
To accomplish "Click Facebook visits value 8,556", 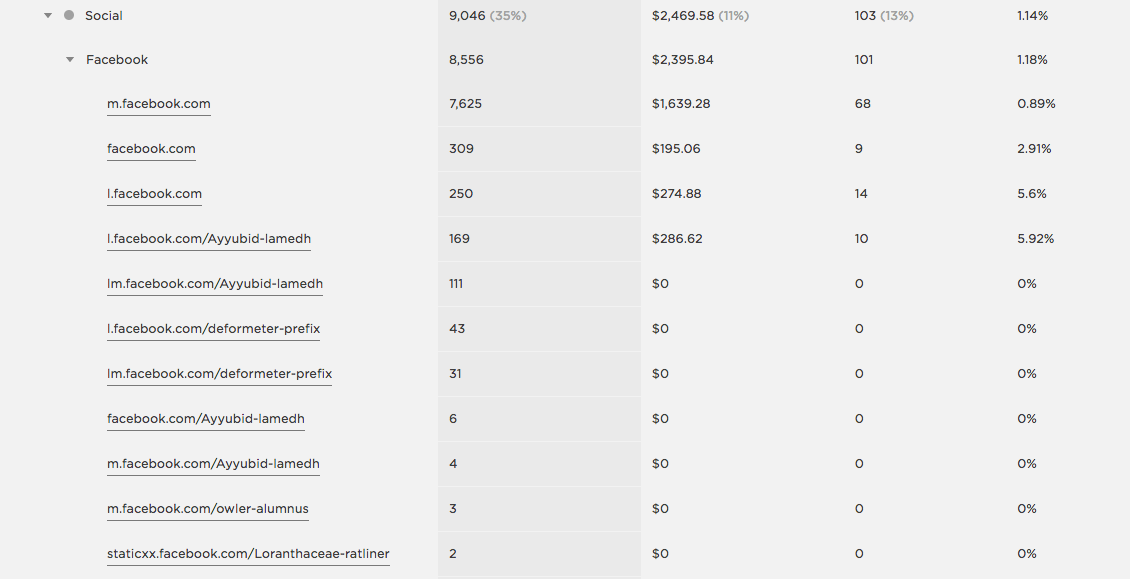I will [467, 60].
